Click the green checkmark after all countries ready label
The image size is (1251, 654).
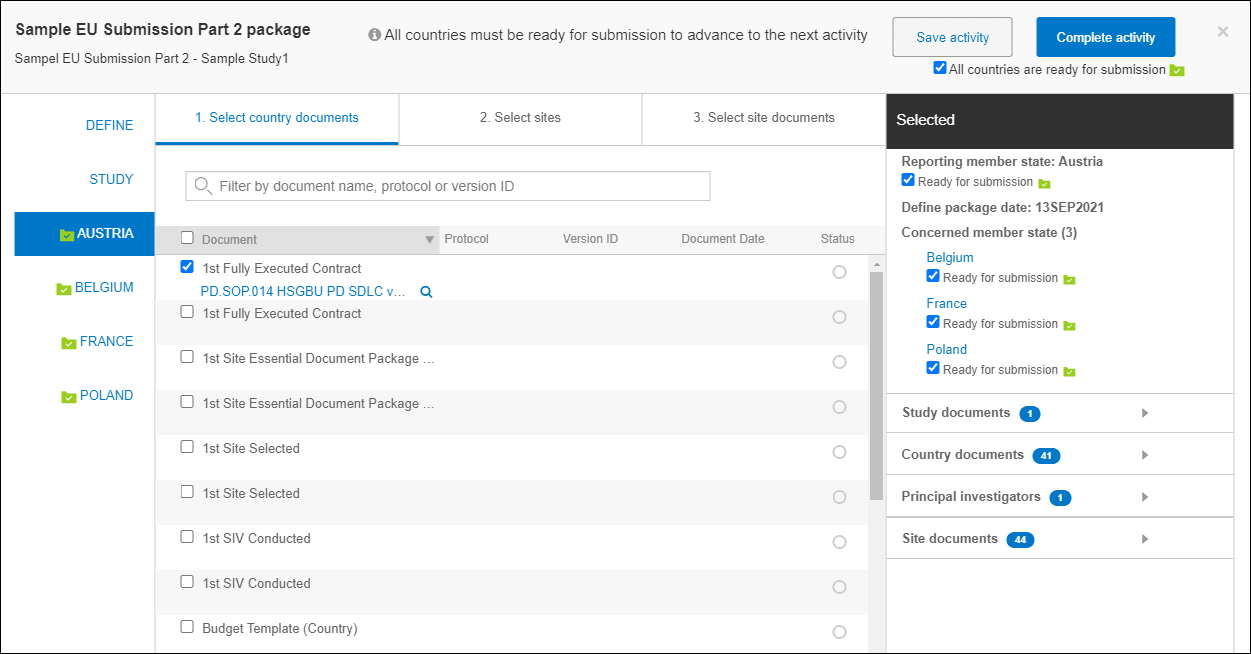[1177, 70]
